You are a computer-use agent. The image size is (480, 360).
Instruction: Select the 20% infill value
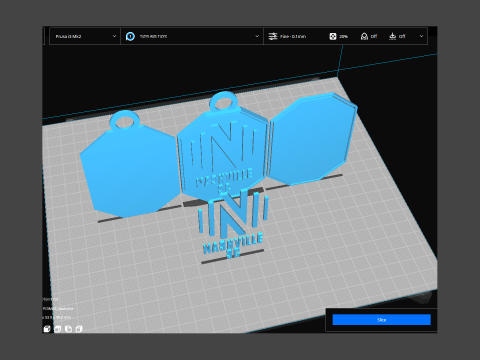[x=343, y=36]
